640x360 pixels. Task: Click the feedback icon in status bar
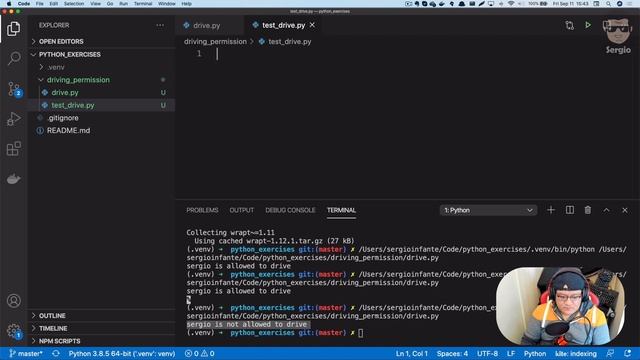coord(610,353)
